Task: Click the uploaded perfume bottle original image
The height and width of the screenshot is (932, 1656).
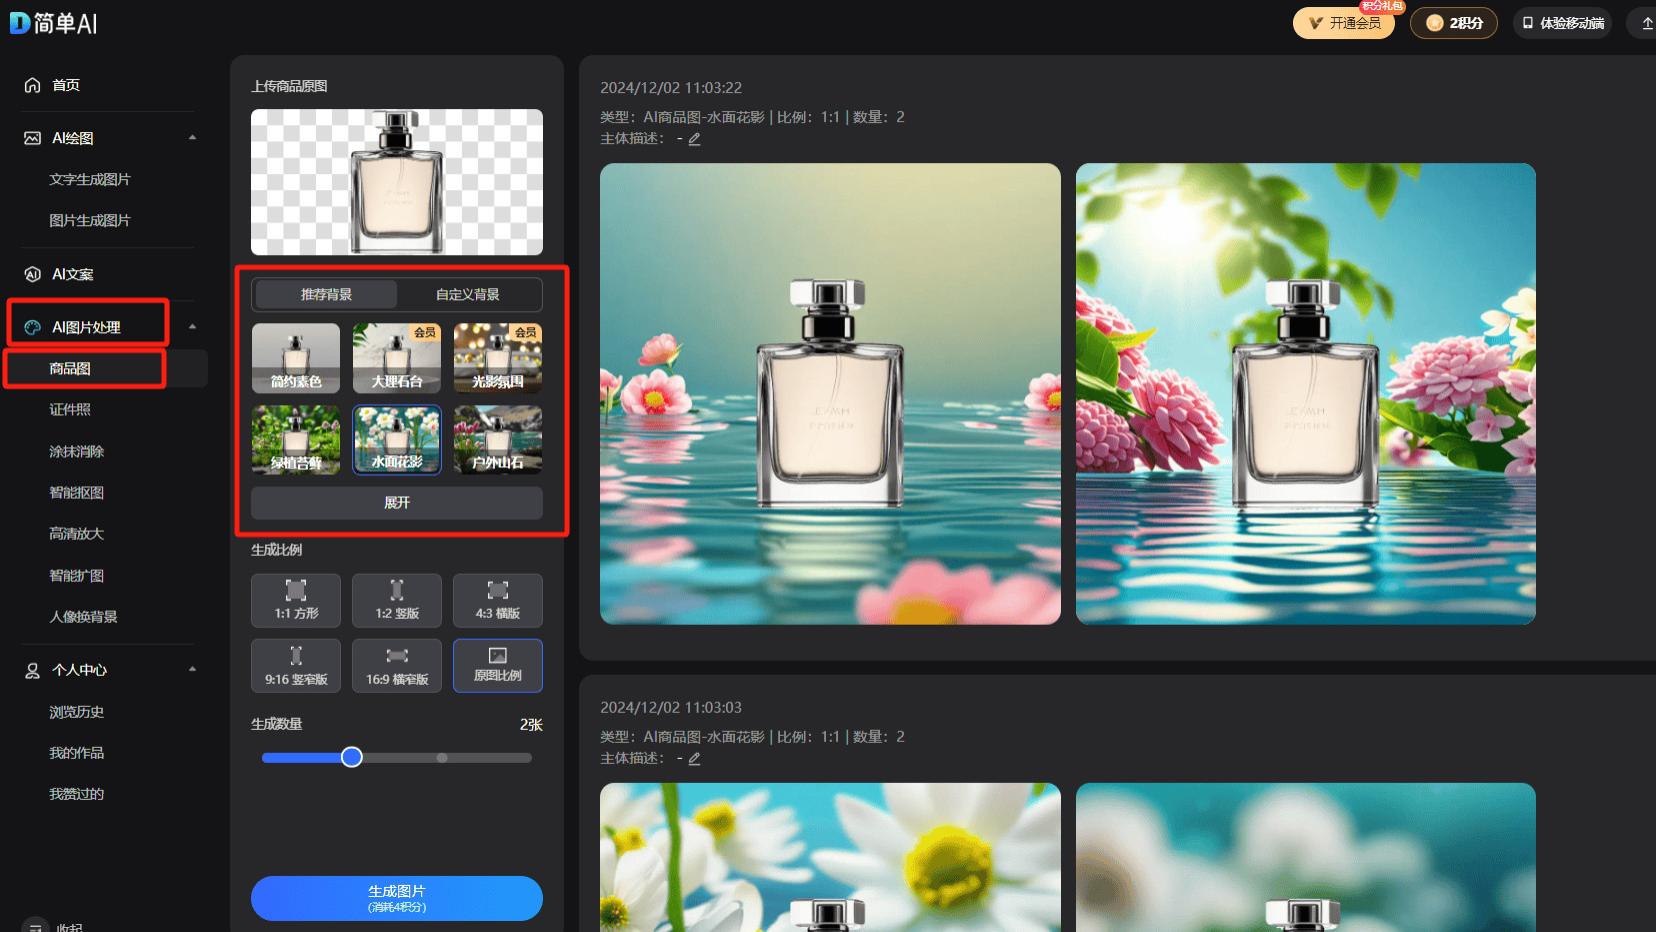Action: point(397,182)
